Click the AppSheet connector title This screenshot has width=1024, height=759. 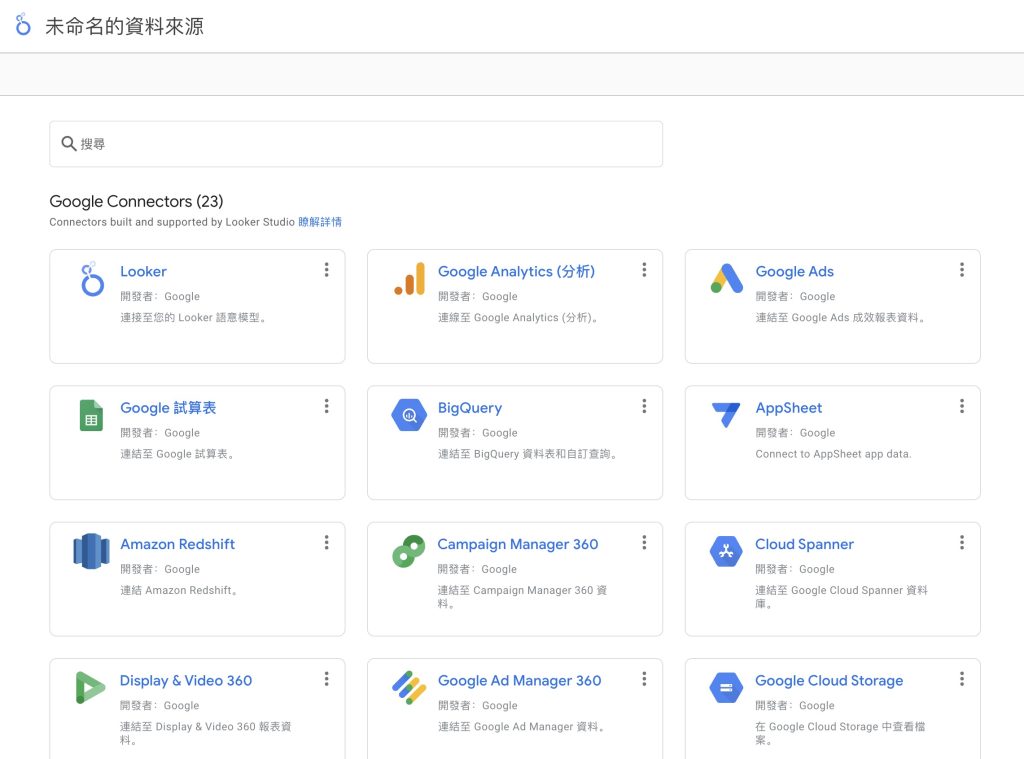coord(789,408)
